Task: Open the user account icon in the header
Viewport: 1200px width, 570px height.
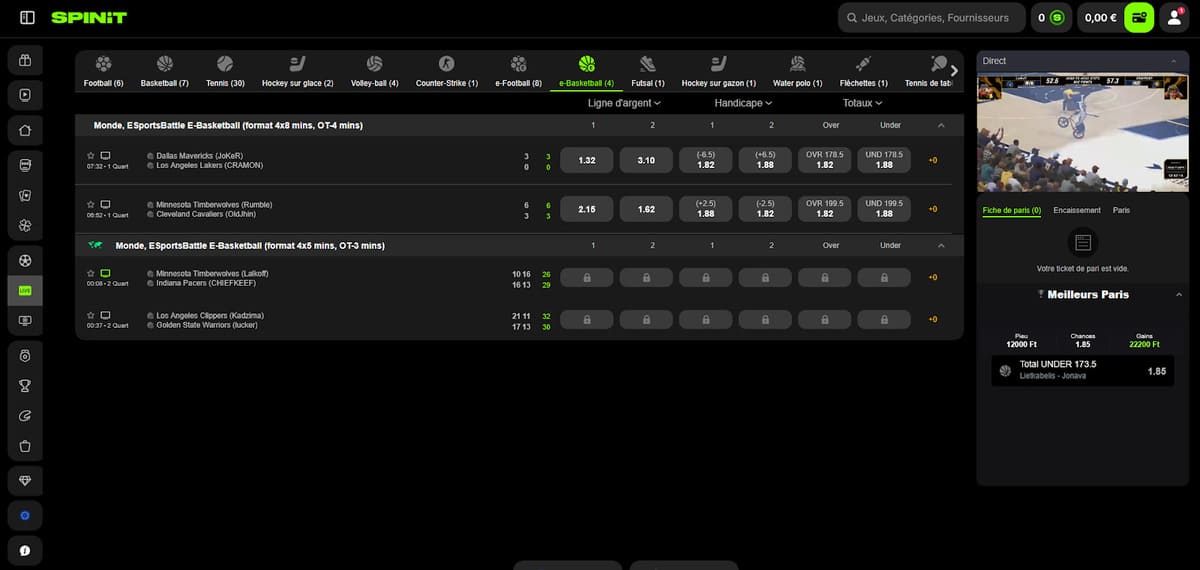Action: point(1174,17)
